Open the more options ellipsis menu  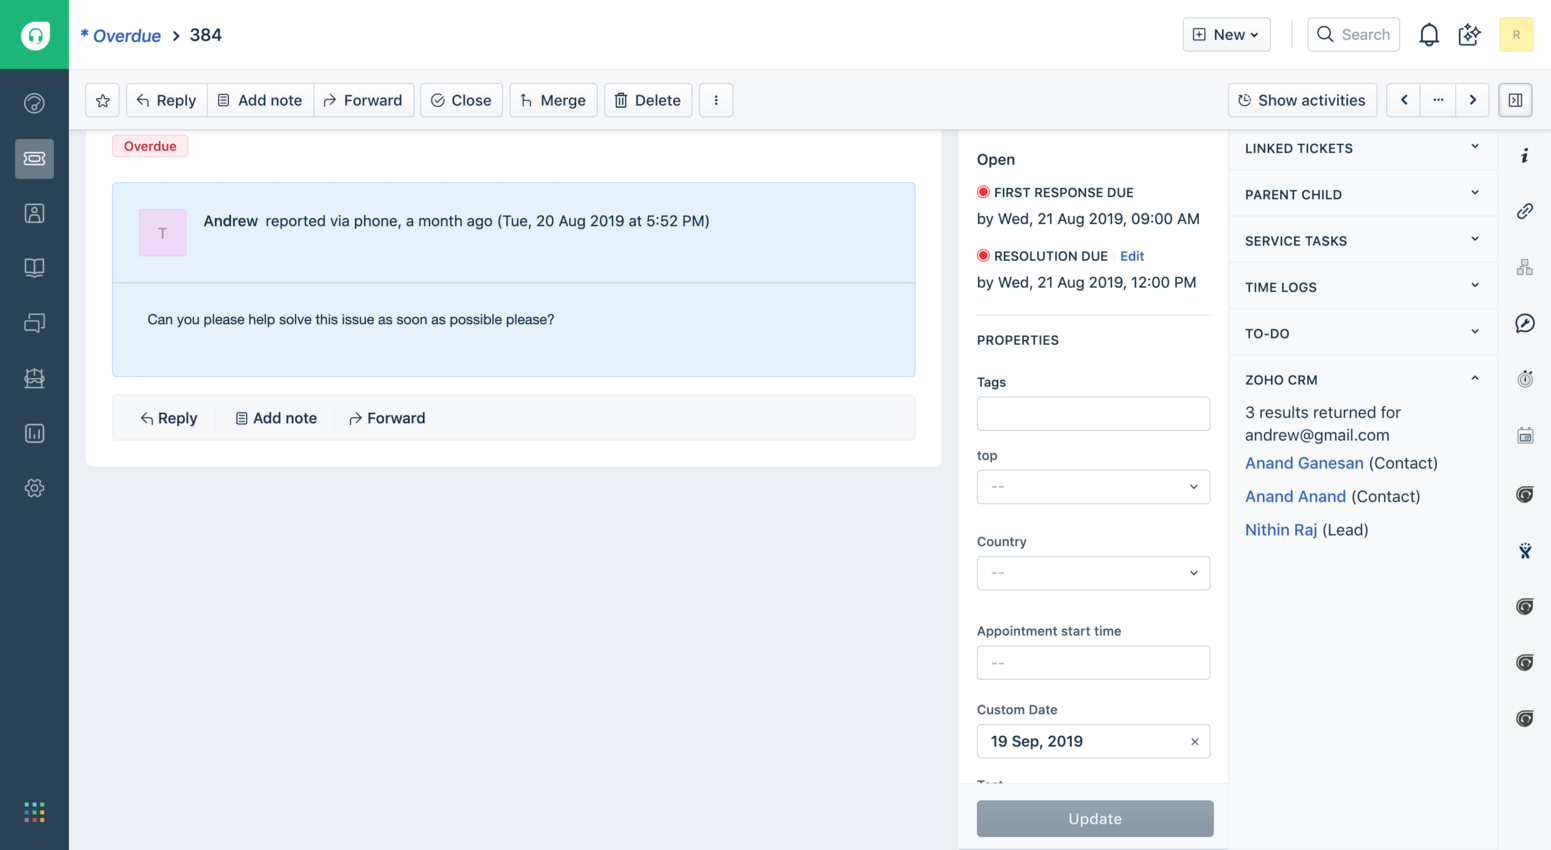(1438, 100)
